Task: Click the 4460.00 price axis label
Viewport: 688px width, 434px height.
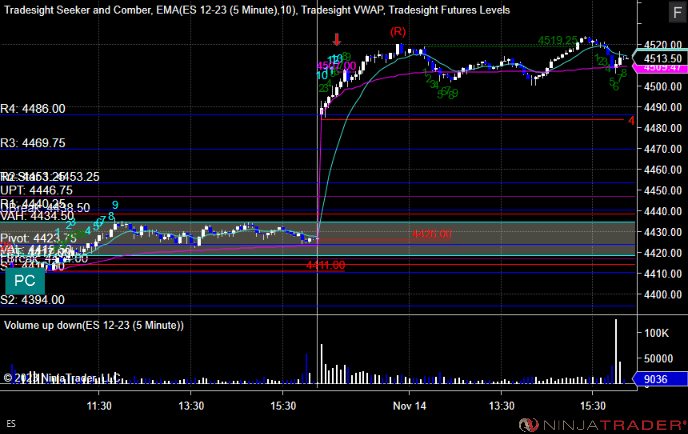Action: pos(663,170)
